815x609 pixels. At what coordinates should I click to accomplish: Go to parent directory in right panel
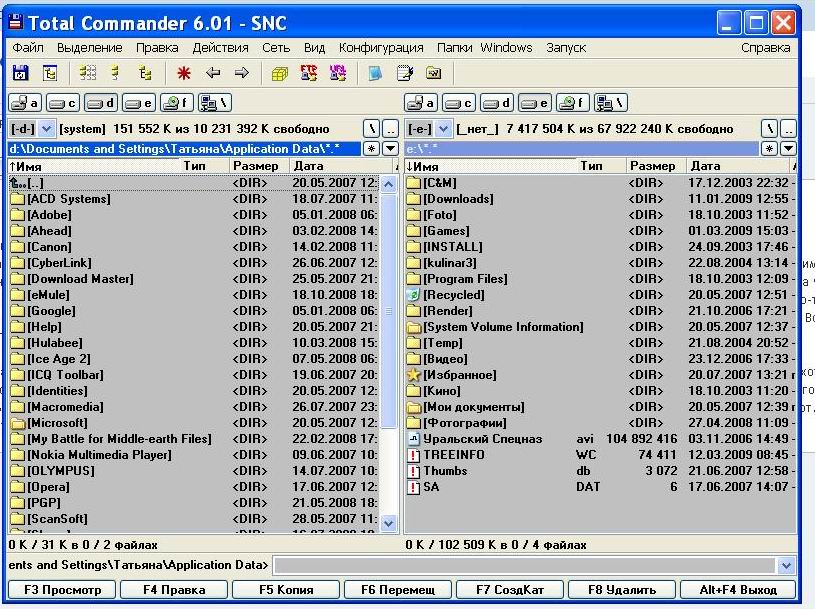click(788, 128)
